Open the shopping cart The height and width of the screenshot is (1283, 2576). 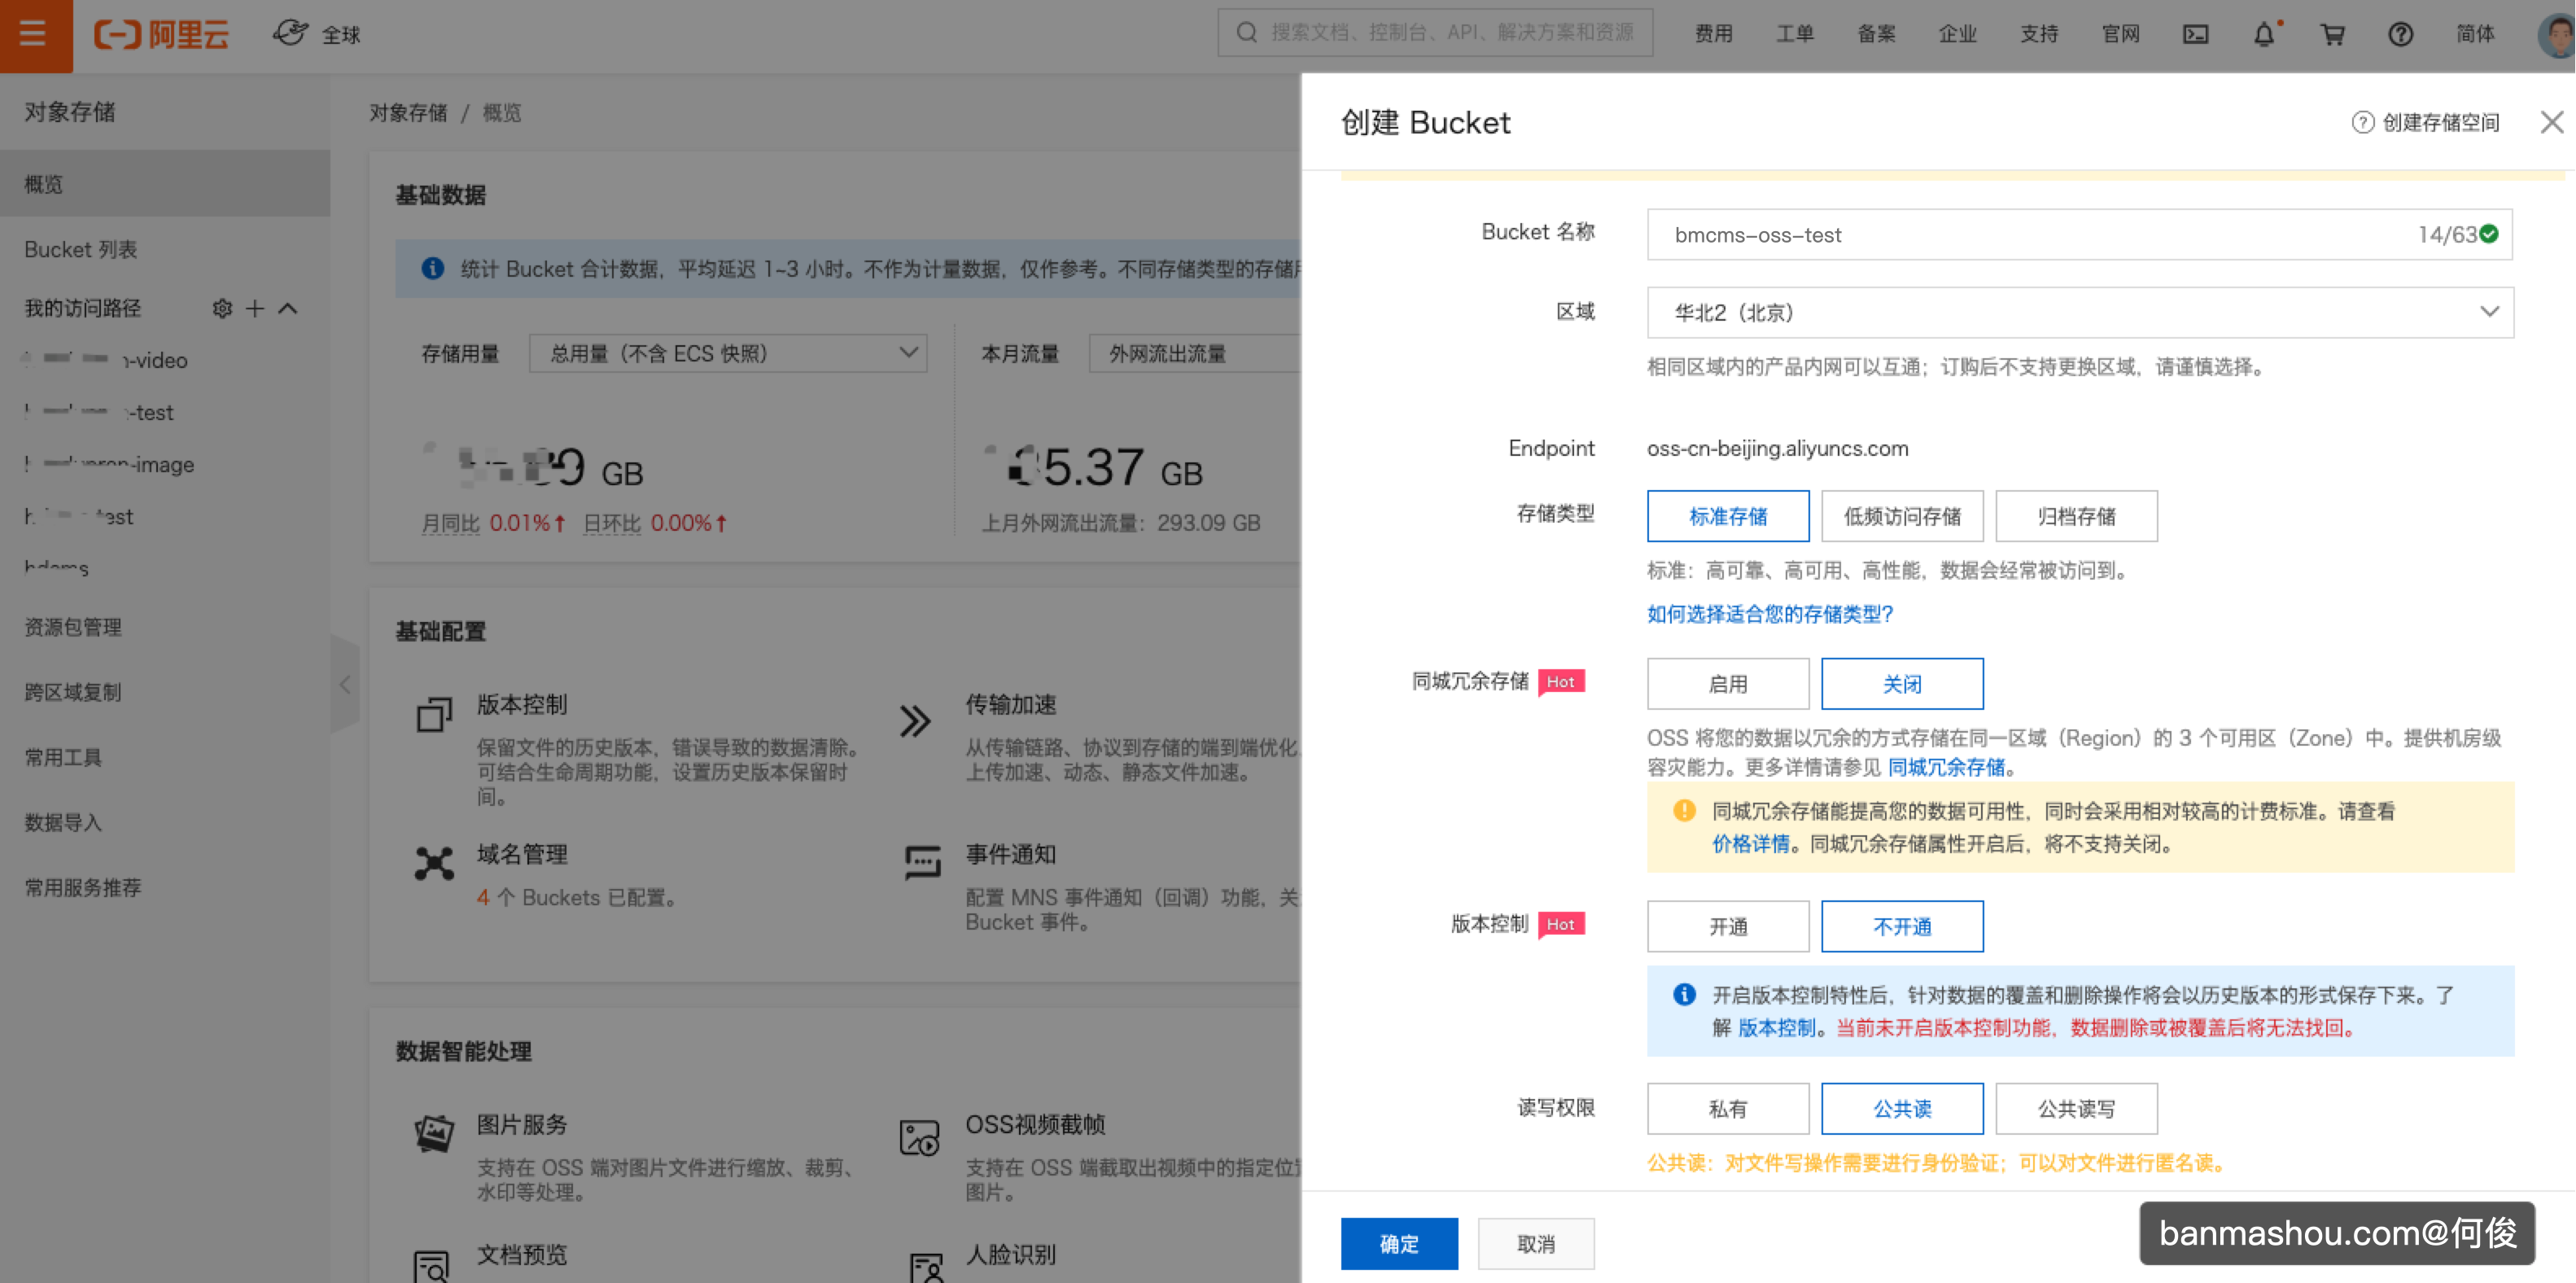[2332, 34]
